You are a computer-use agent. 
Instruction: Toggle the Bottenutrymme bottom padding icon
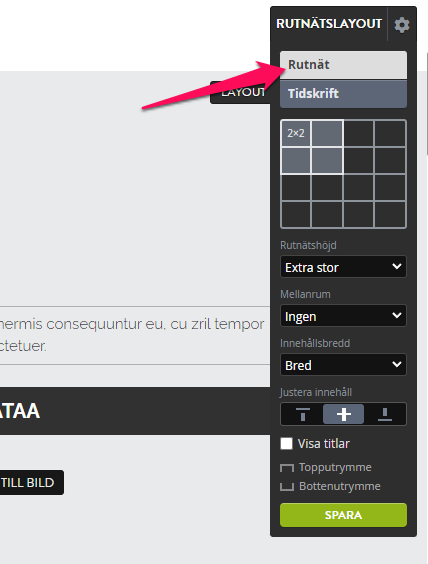click(287, 487)
